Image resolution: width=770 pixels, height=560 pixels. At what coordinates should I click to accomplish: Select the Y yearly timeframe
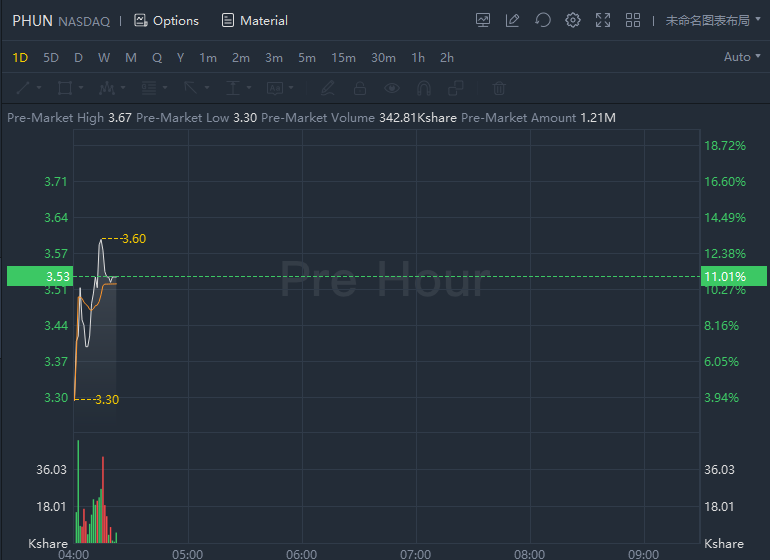coord(180,58)
